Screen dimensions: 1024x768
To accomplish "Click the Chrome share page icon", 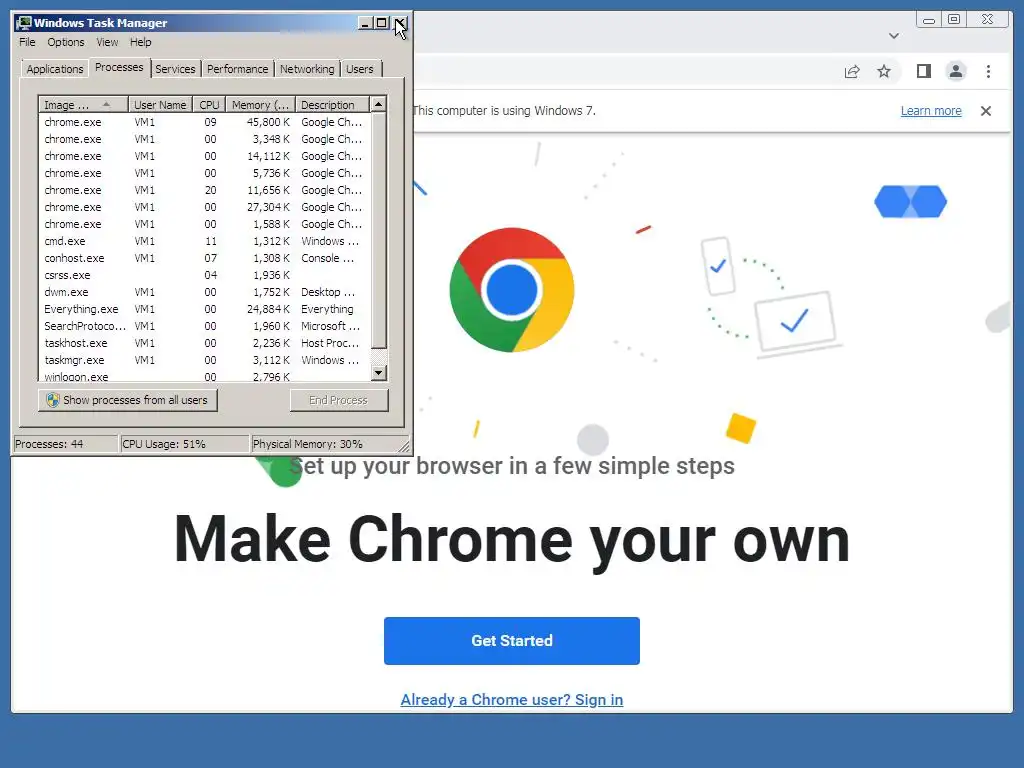I will click(852, 71).
